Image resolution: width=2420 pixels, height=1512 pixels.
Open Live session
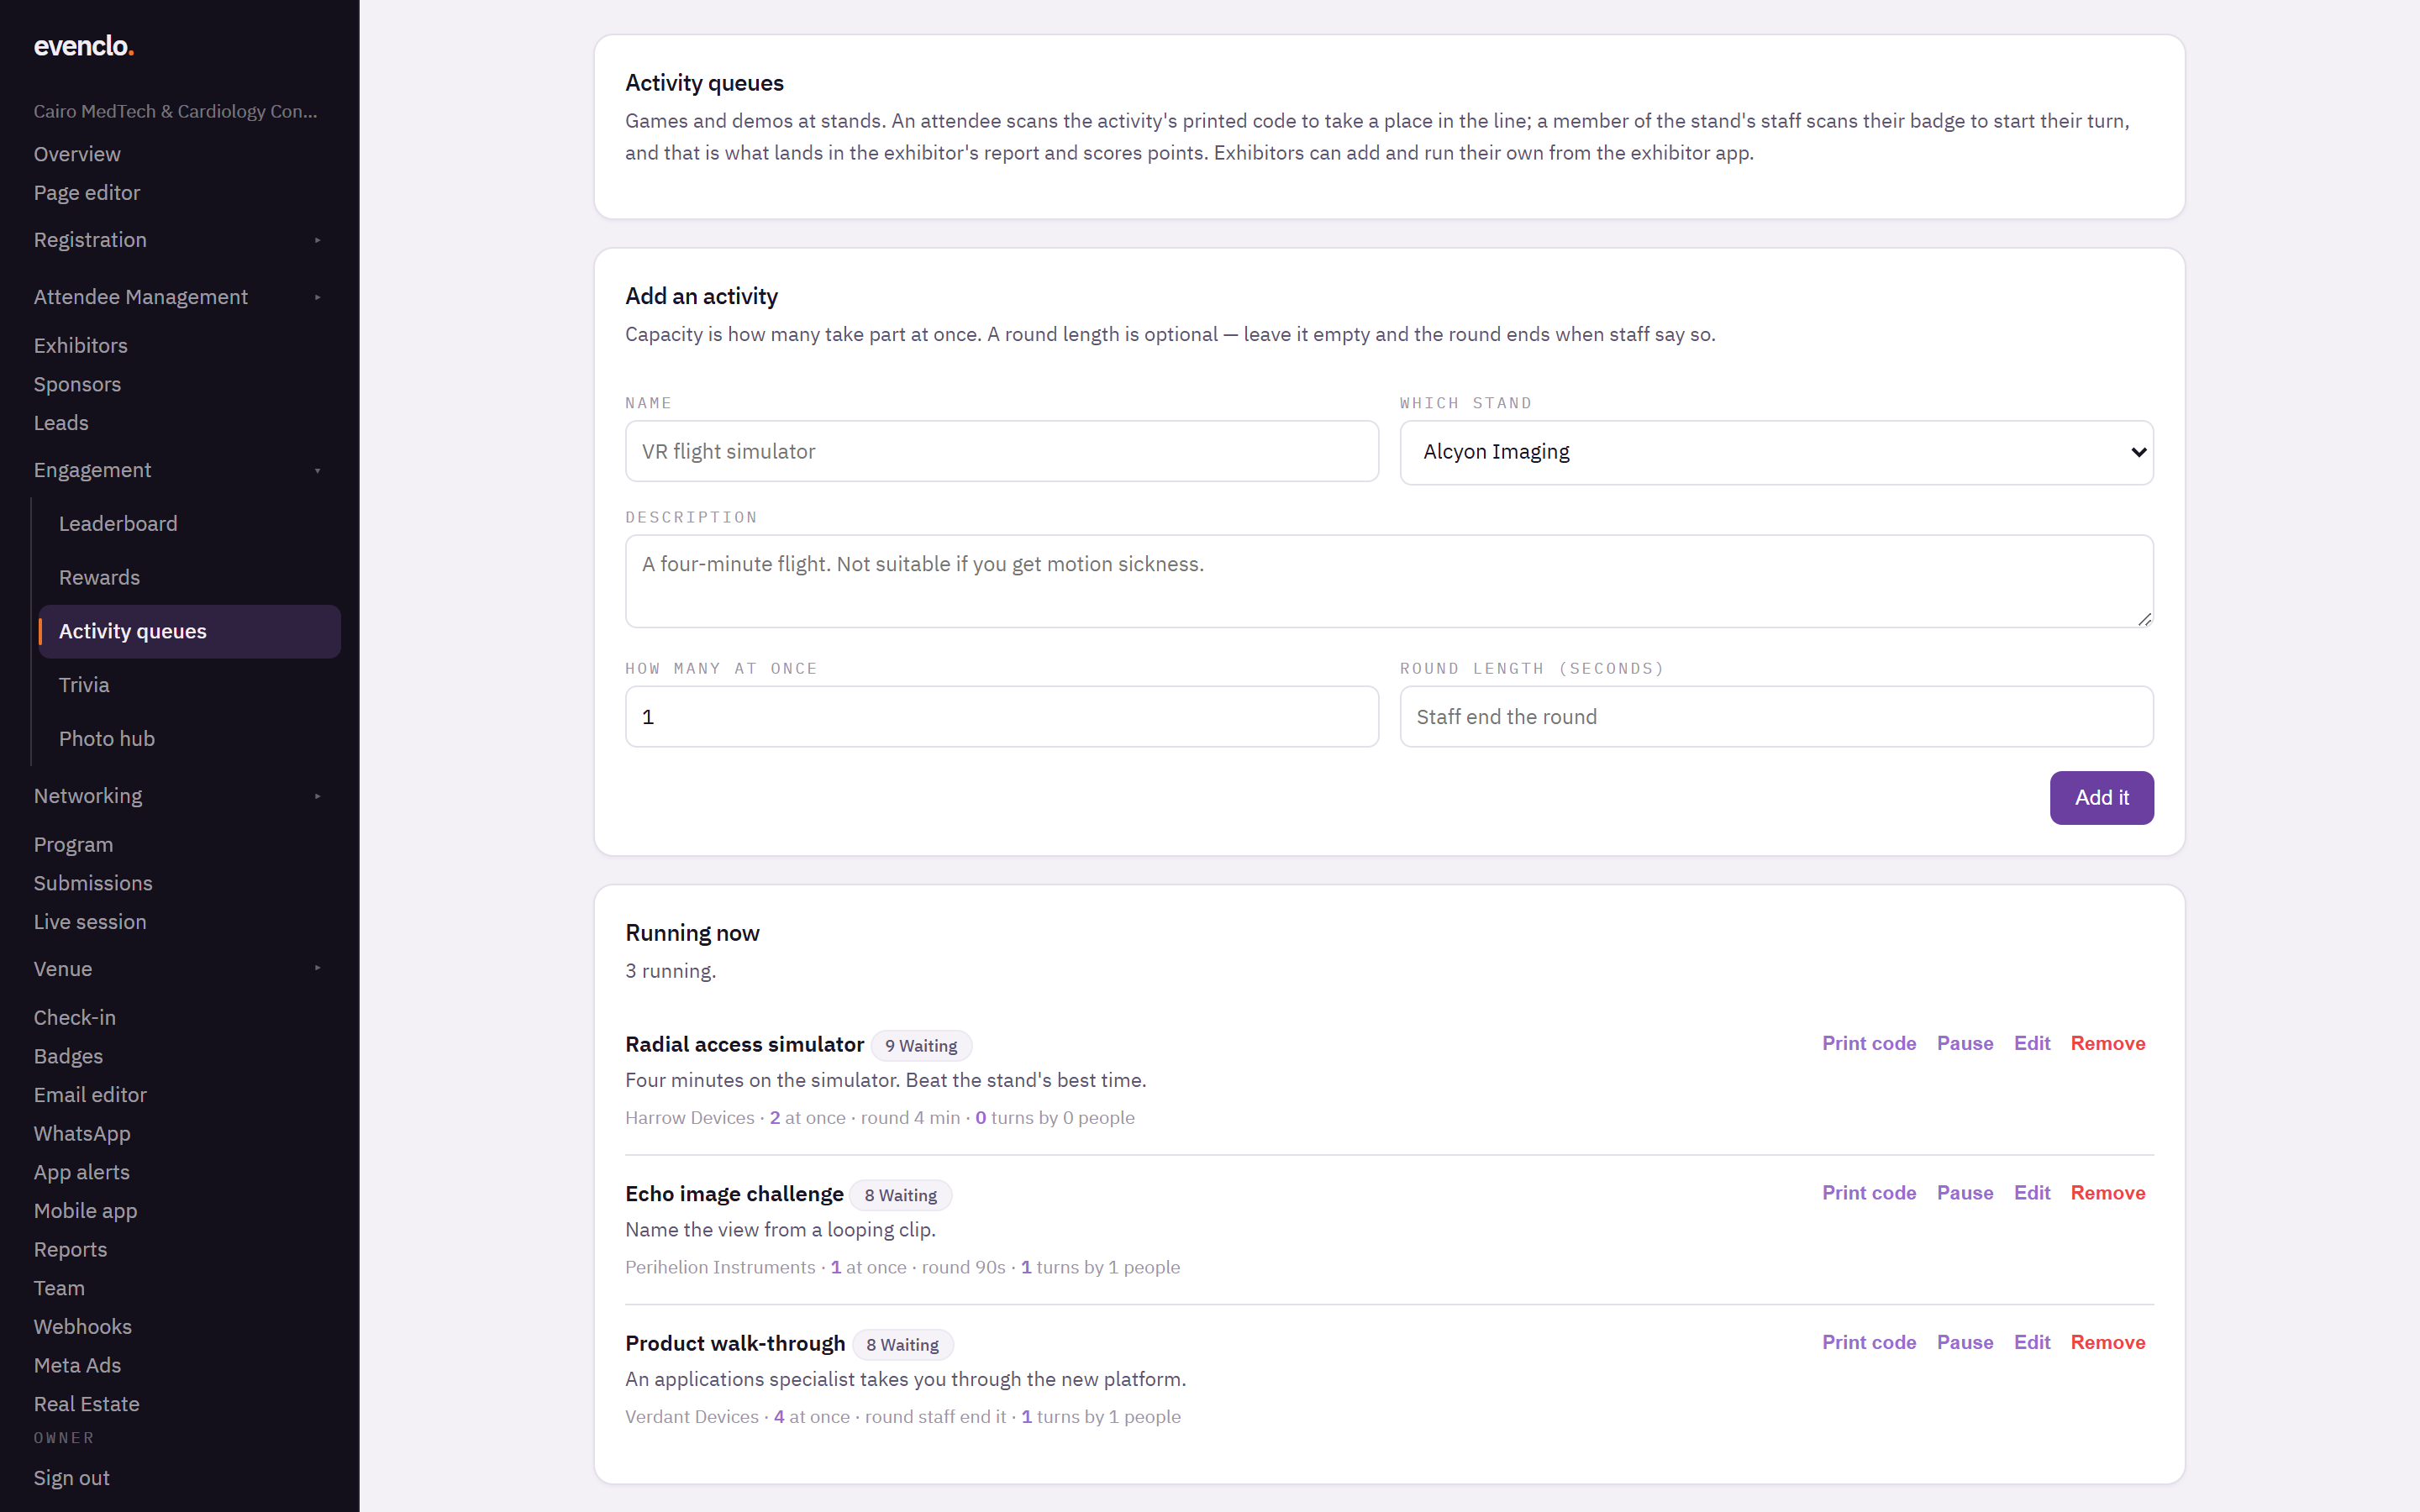click(x=90, y=922)
